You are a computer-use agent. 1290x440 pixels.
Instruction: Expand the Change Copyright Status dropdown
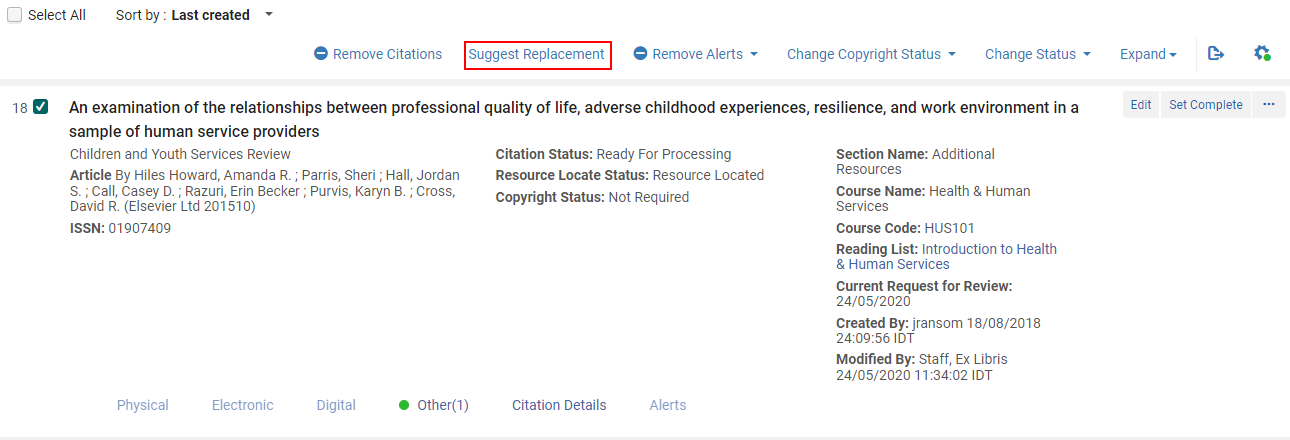tap(871, 54)
